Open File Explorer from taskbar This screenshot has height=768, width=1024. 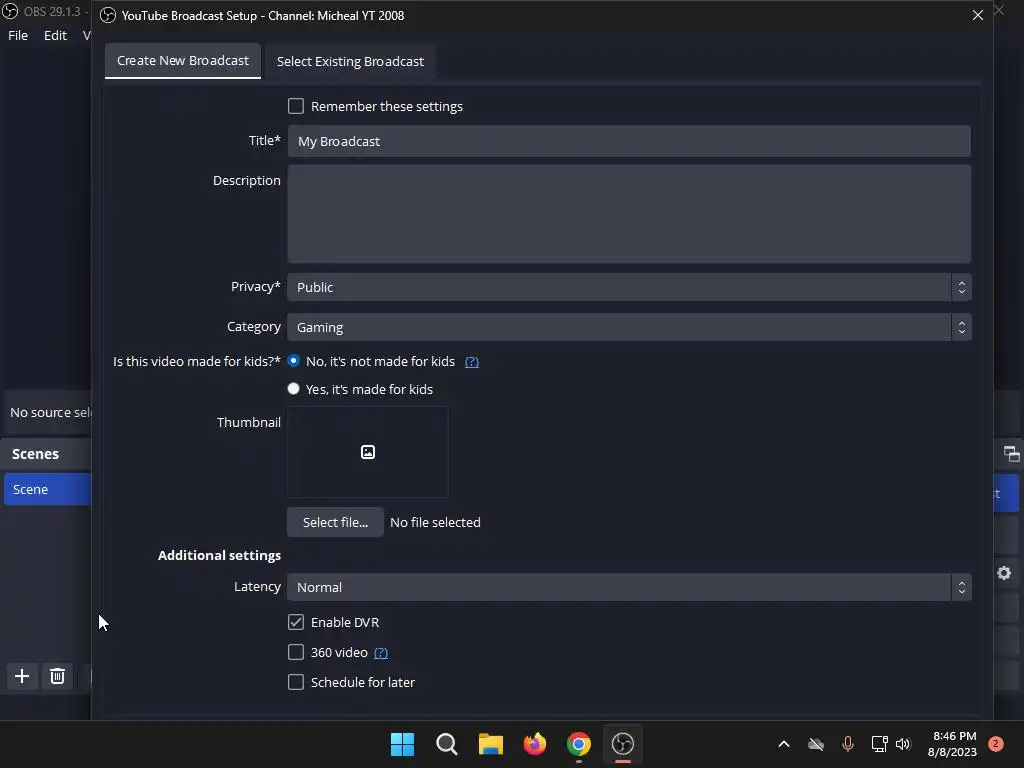[x=490, y=744]
